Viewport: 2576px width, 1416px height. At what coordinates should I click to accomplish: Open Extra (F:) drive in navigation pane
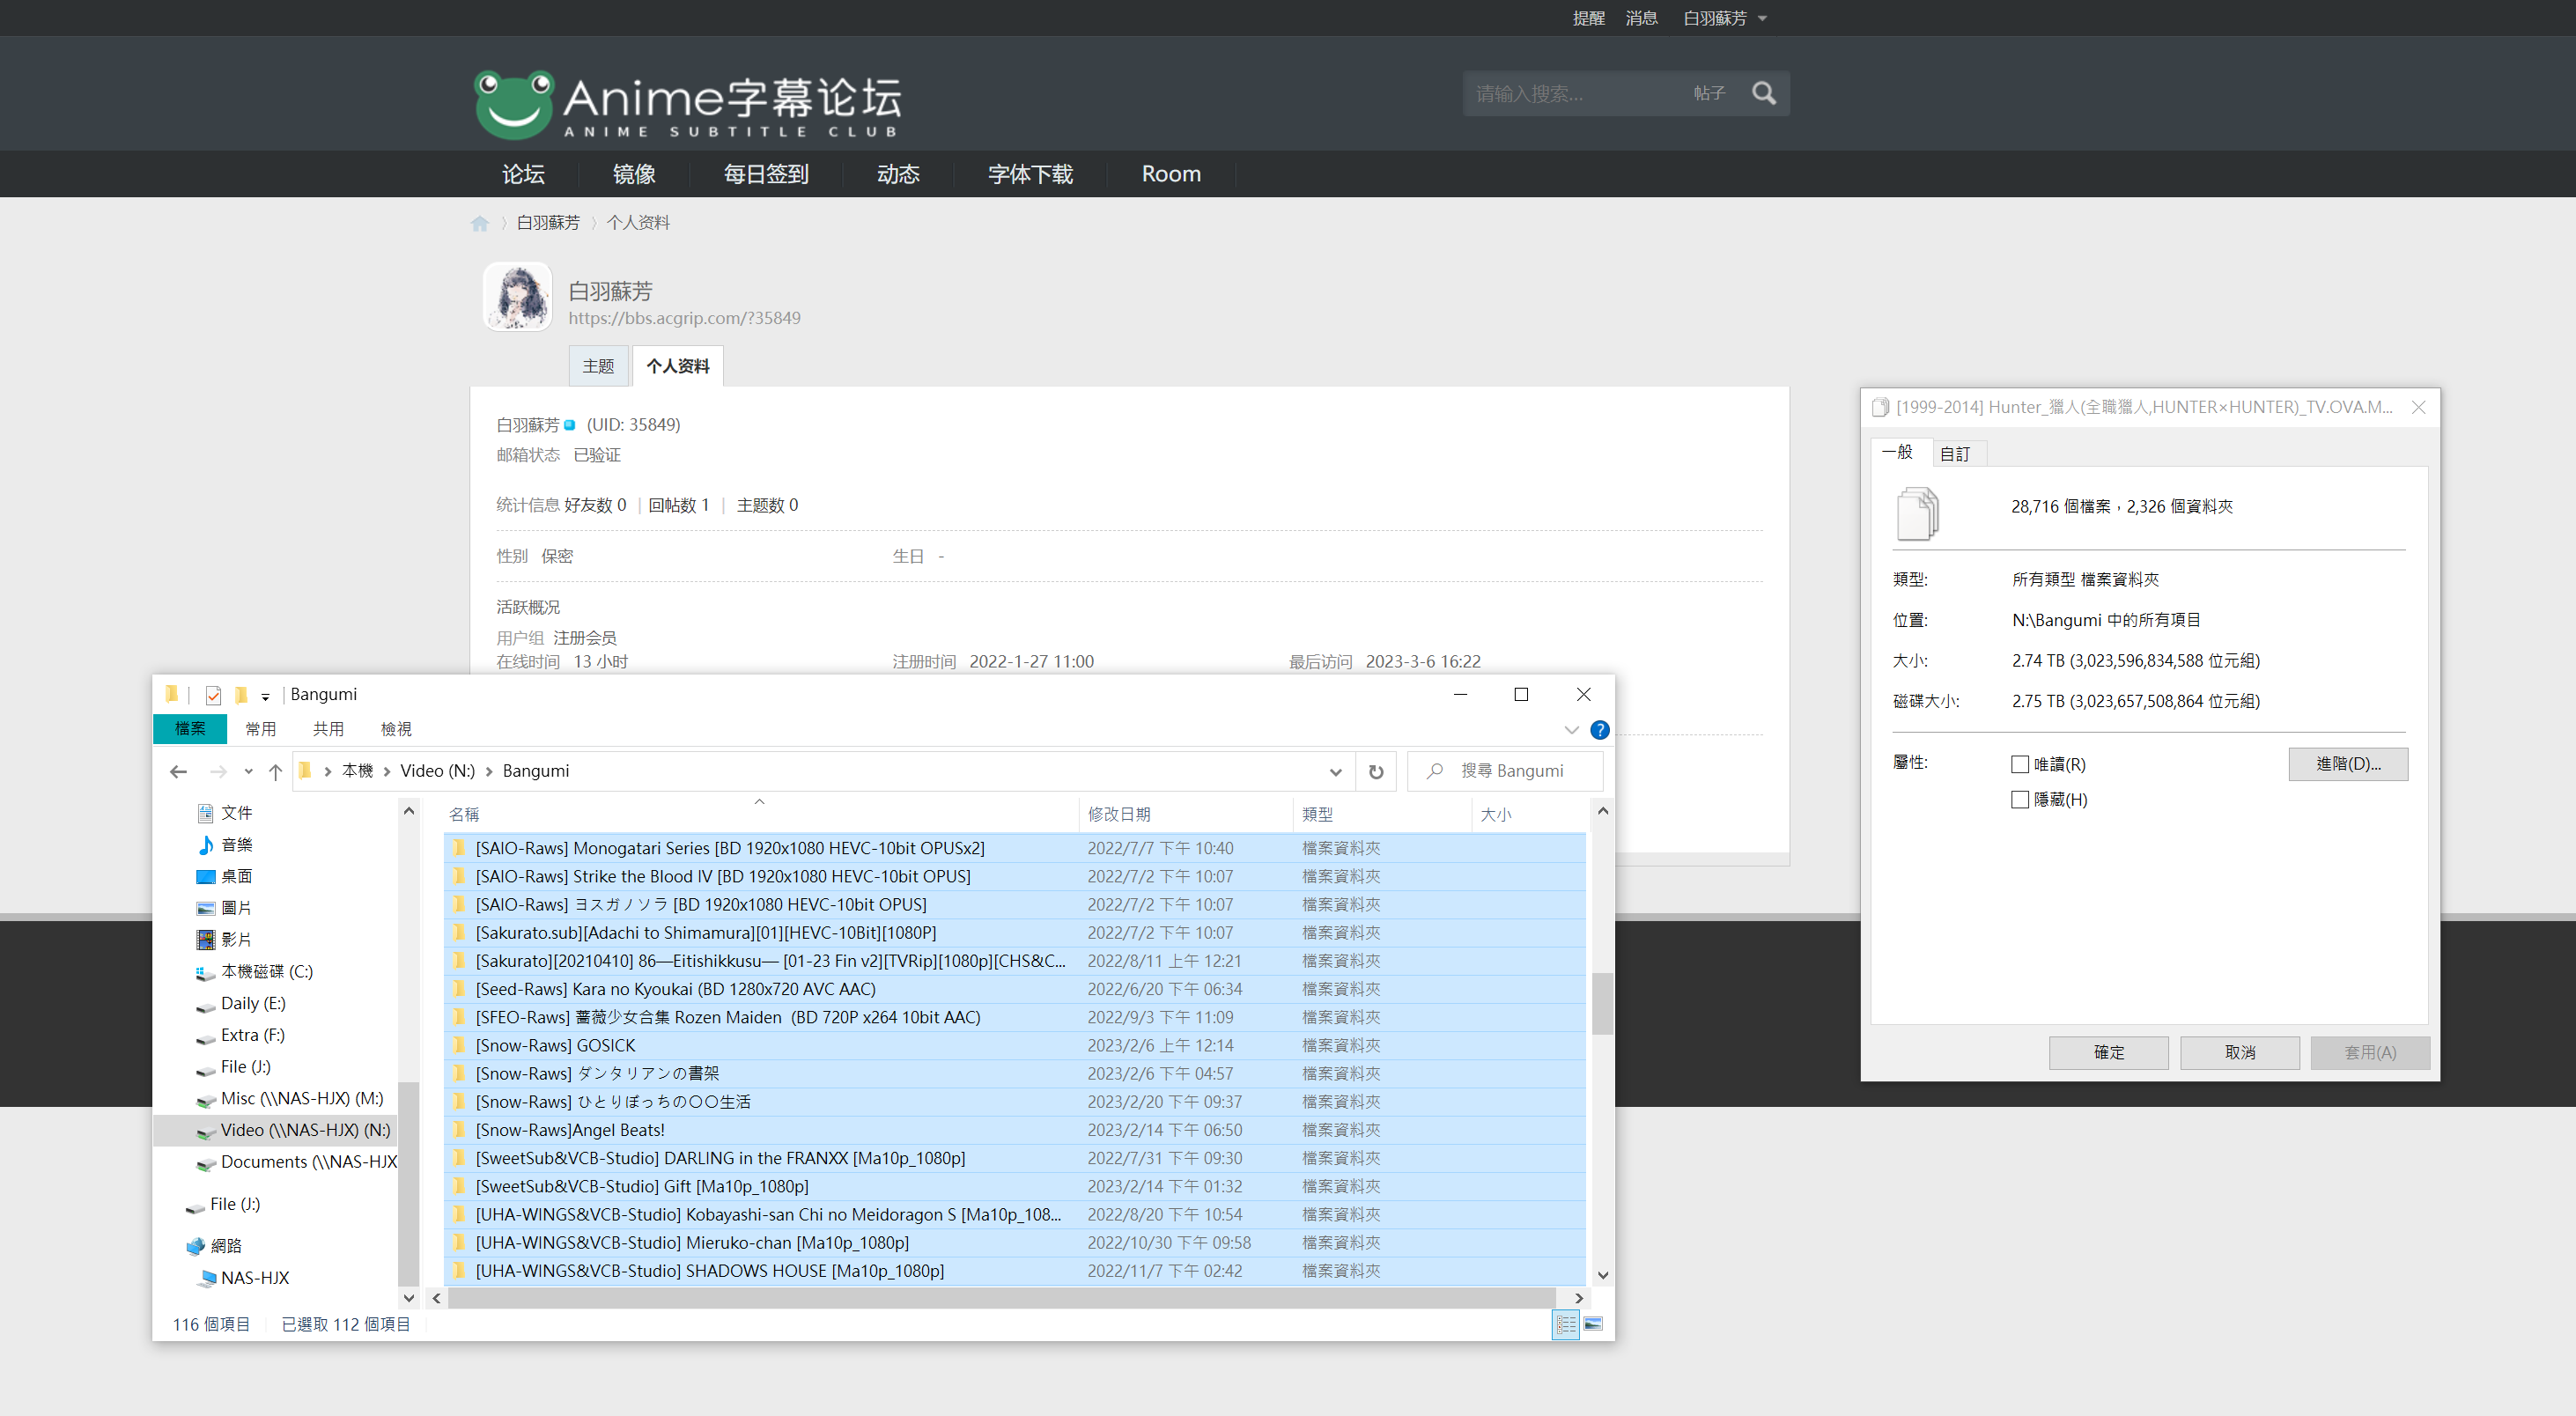pyautogui.click(x=240, y=1035)
